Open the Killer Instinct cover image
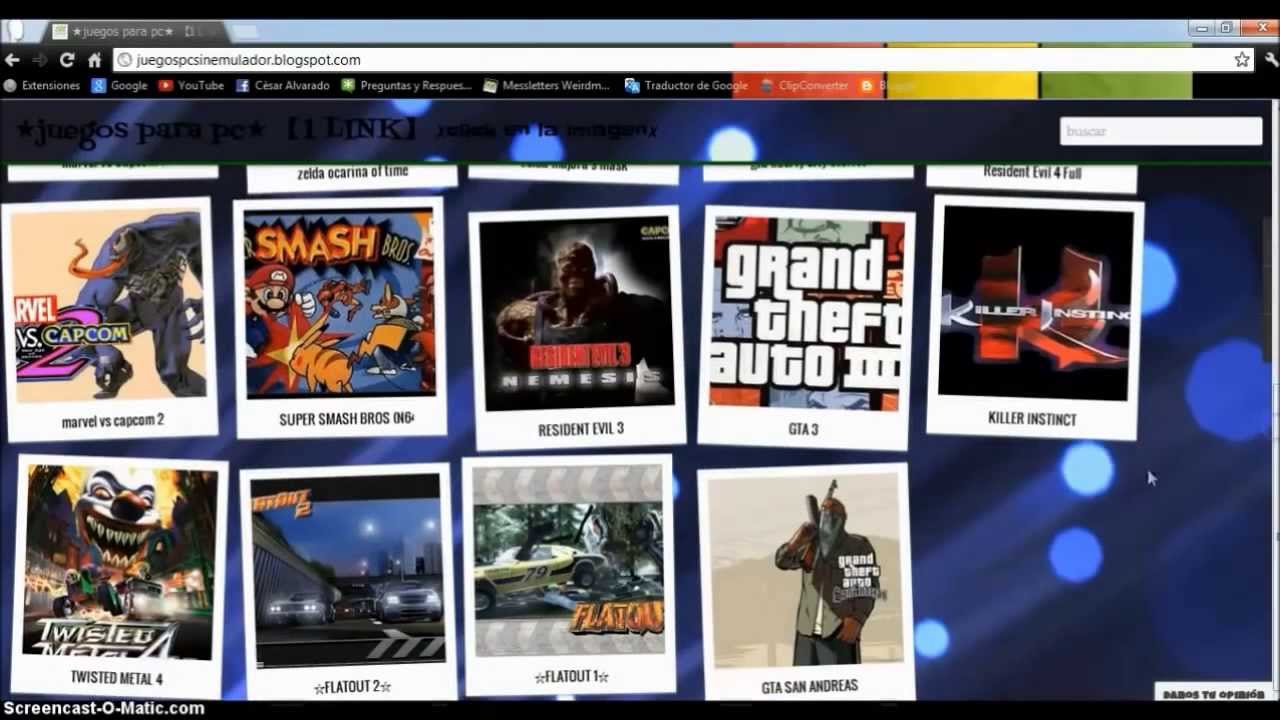The width and height of the screenshot is (1280, 720). click(1036, 302)
